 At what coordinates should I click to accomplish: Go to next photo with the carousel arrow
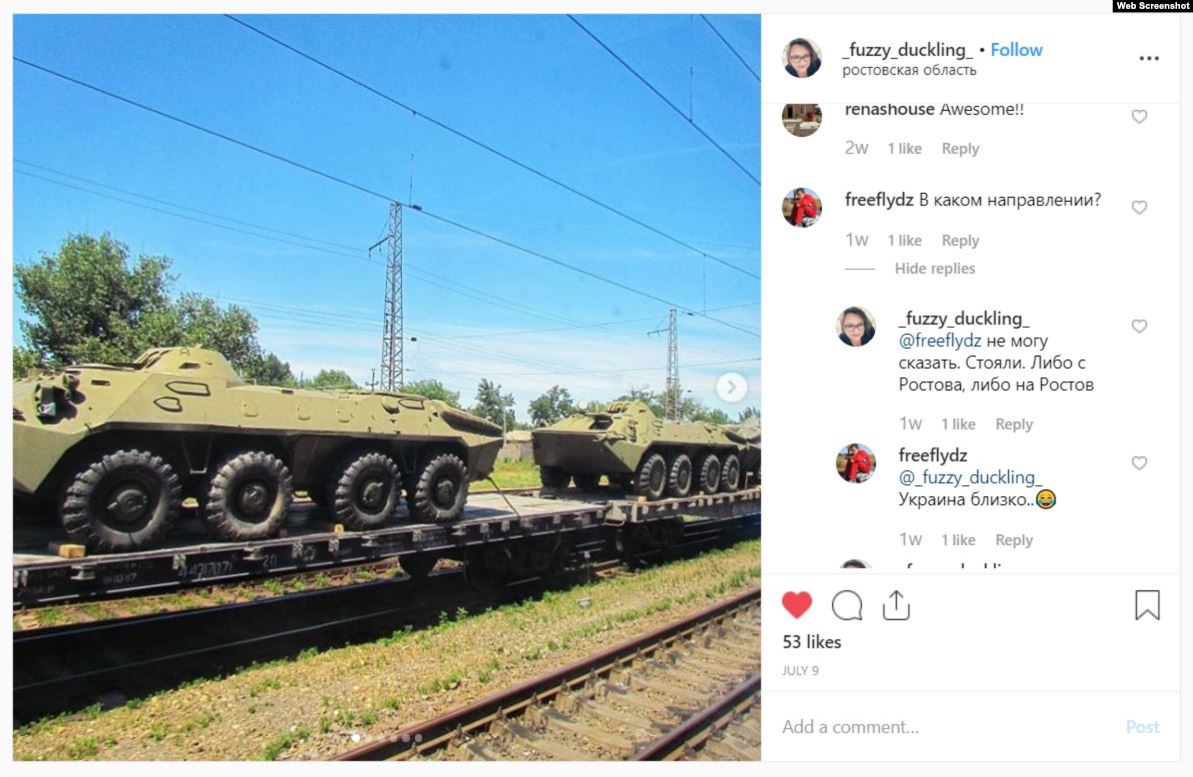click(x=731, y=387)
